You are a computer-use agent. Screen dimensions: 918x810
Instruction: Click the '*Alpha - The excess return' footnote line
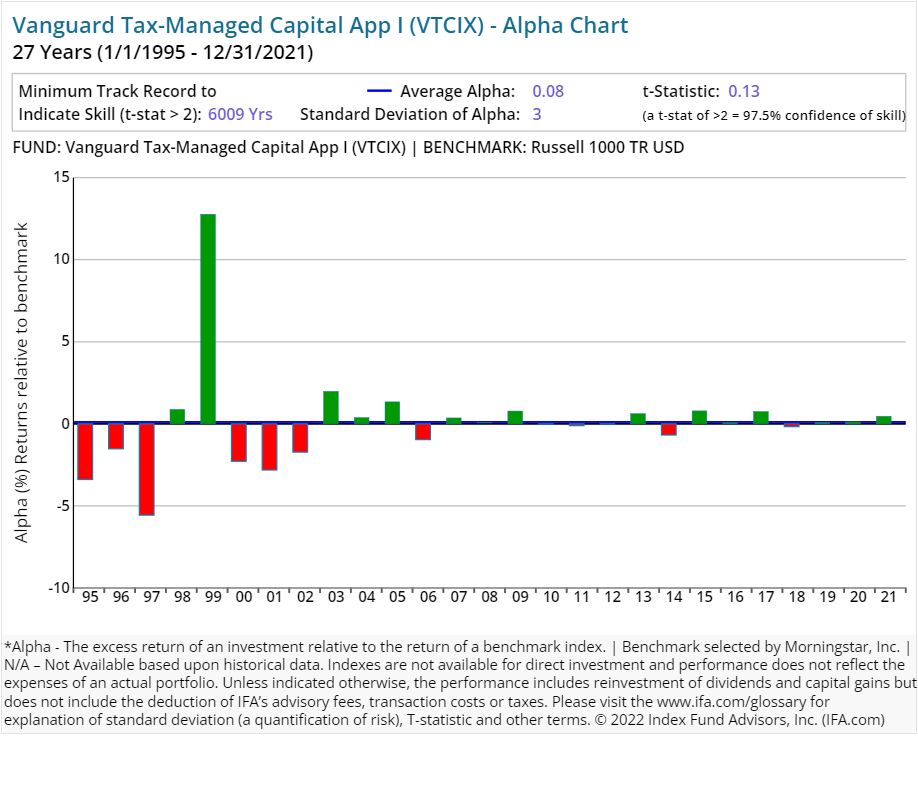458,647
